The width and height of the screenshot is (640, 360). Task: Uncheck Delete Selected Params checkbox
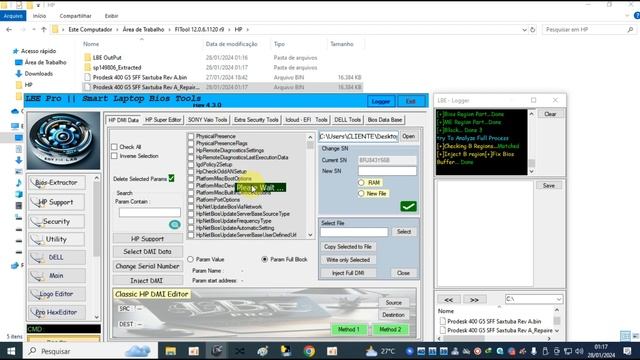point(171,178)
